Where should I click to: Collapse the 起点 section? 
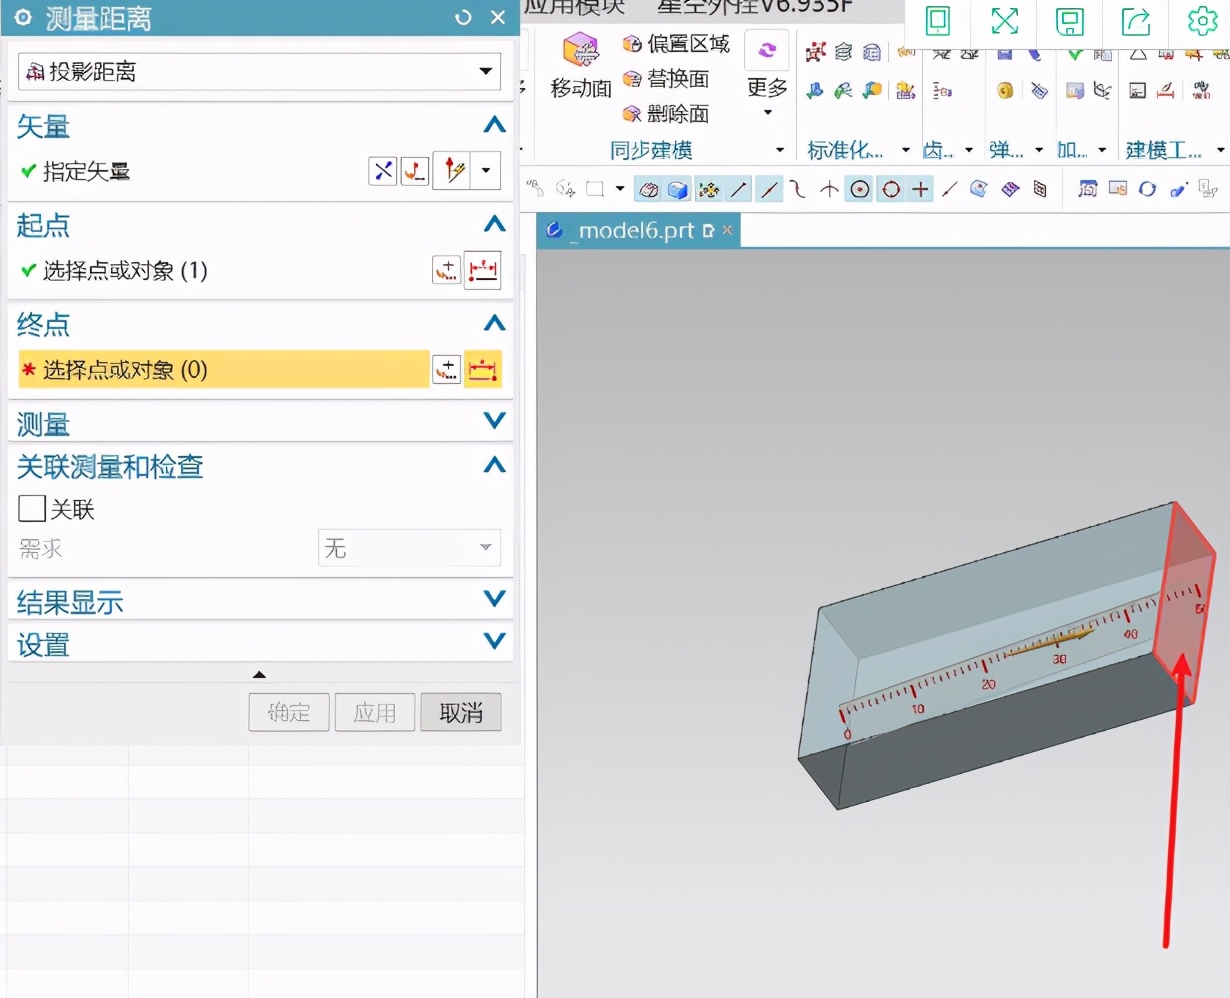point(494,224)
